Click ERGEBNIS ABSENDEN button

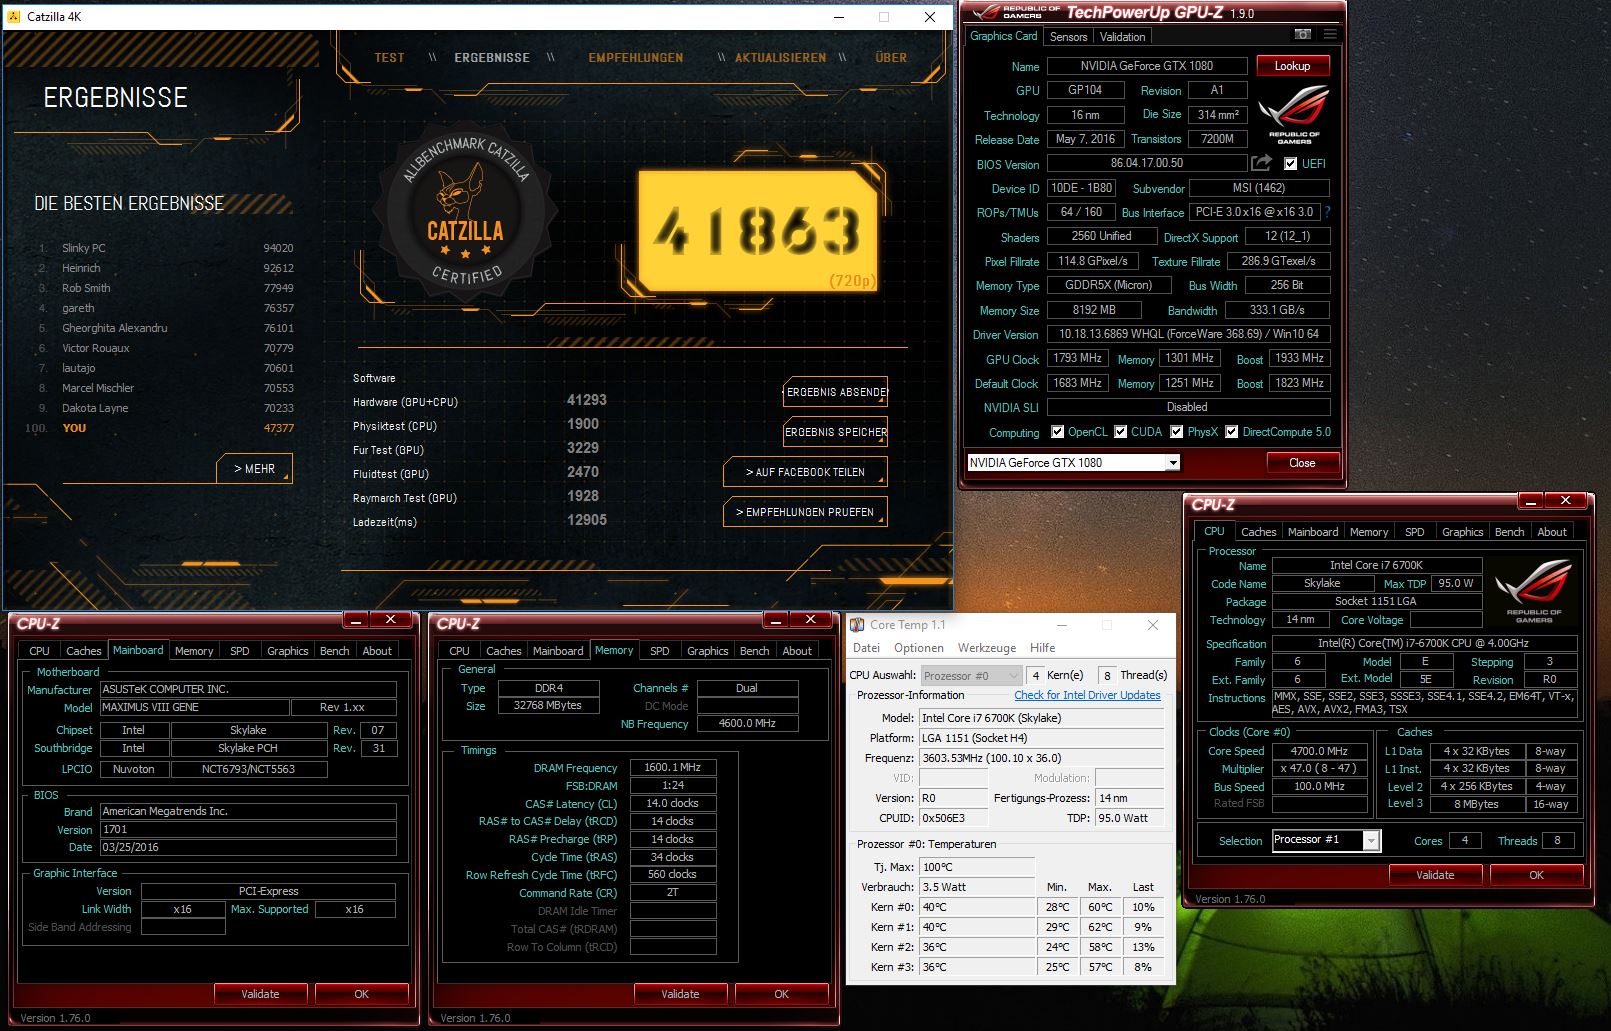(835, 392)
